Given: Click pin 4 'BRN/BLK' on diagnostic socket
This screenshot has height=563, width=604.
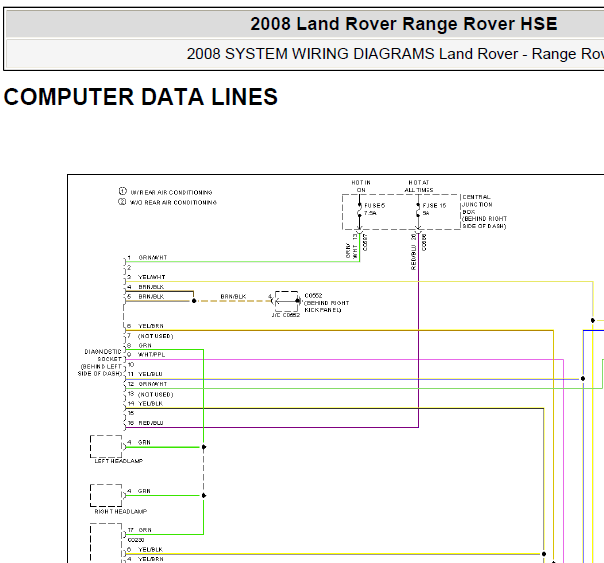Looking at the screenshot, I should pos(151,287).
